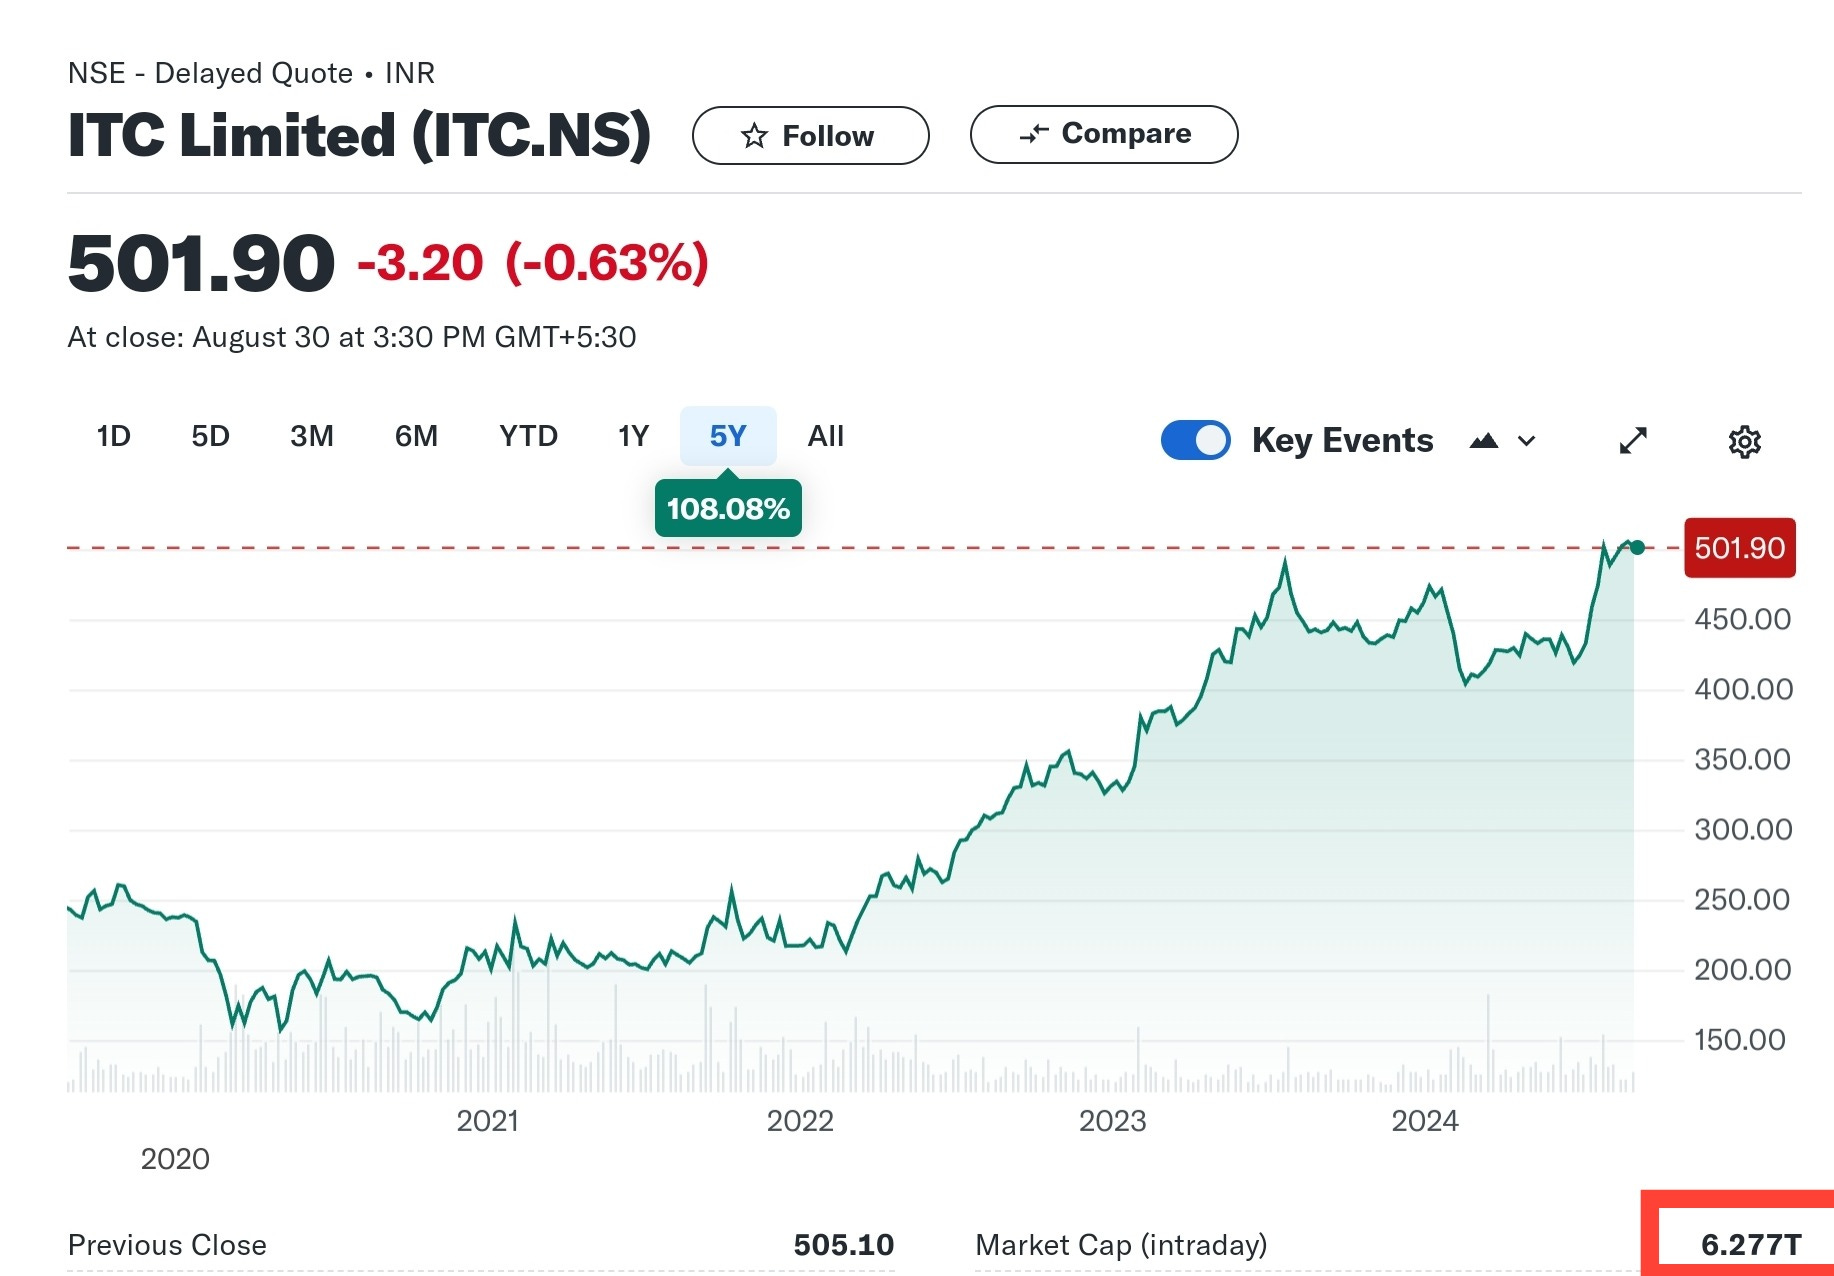Click the red 501.90 price label on chart
1834x1276 pixels.
click(1740, 548)
